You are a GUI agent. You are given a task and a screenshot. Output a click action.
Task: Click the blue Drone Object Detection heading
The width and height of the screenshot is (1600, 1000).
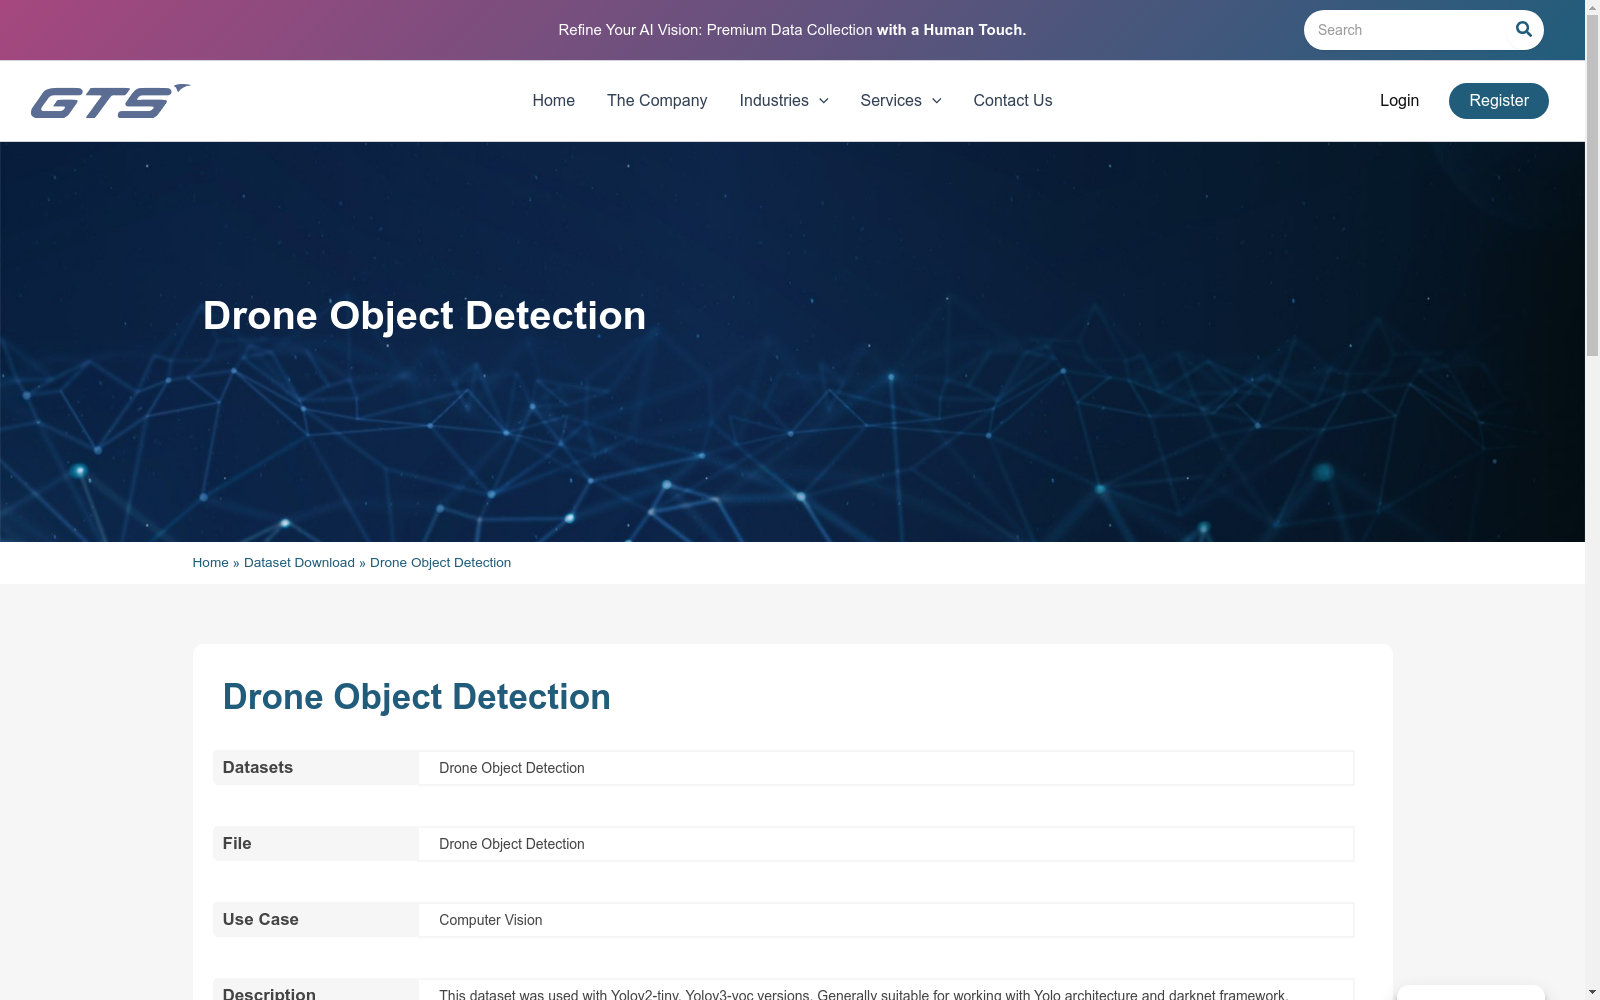click(x=416, y=697)
